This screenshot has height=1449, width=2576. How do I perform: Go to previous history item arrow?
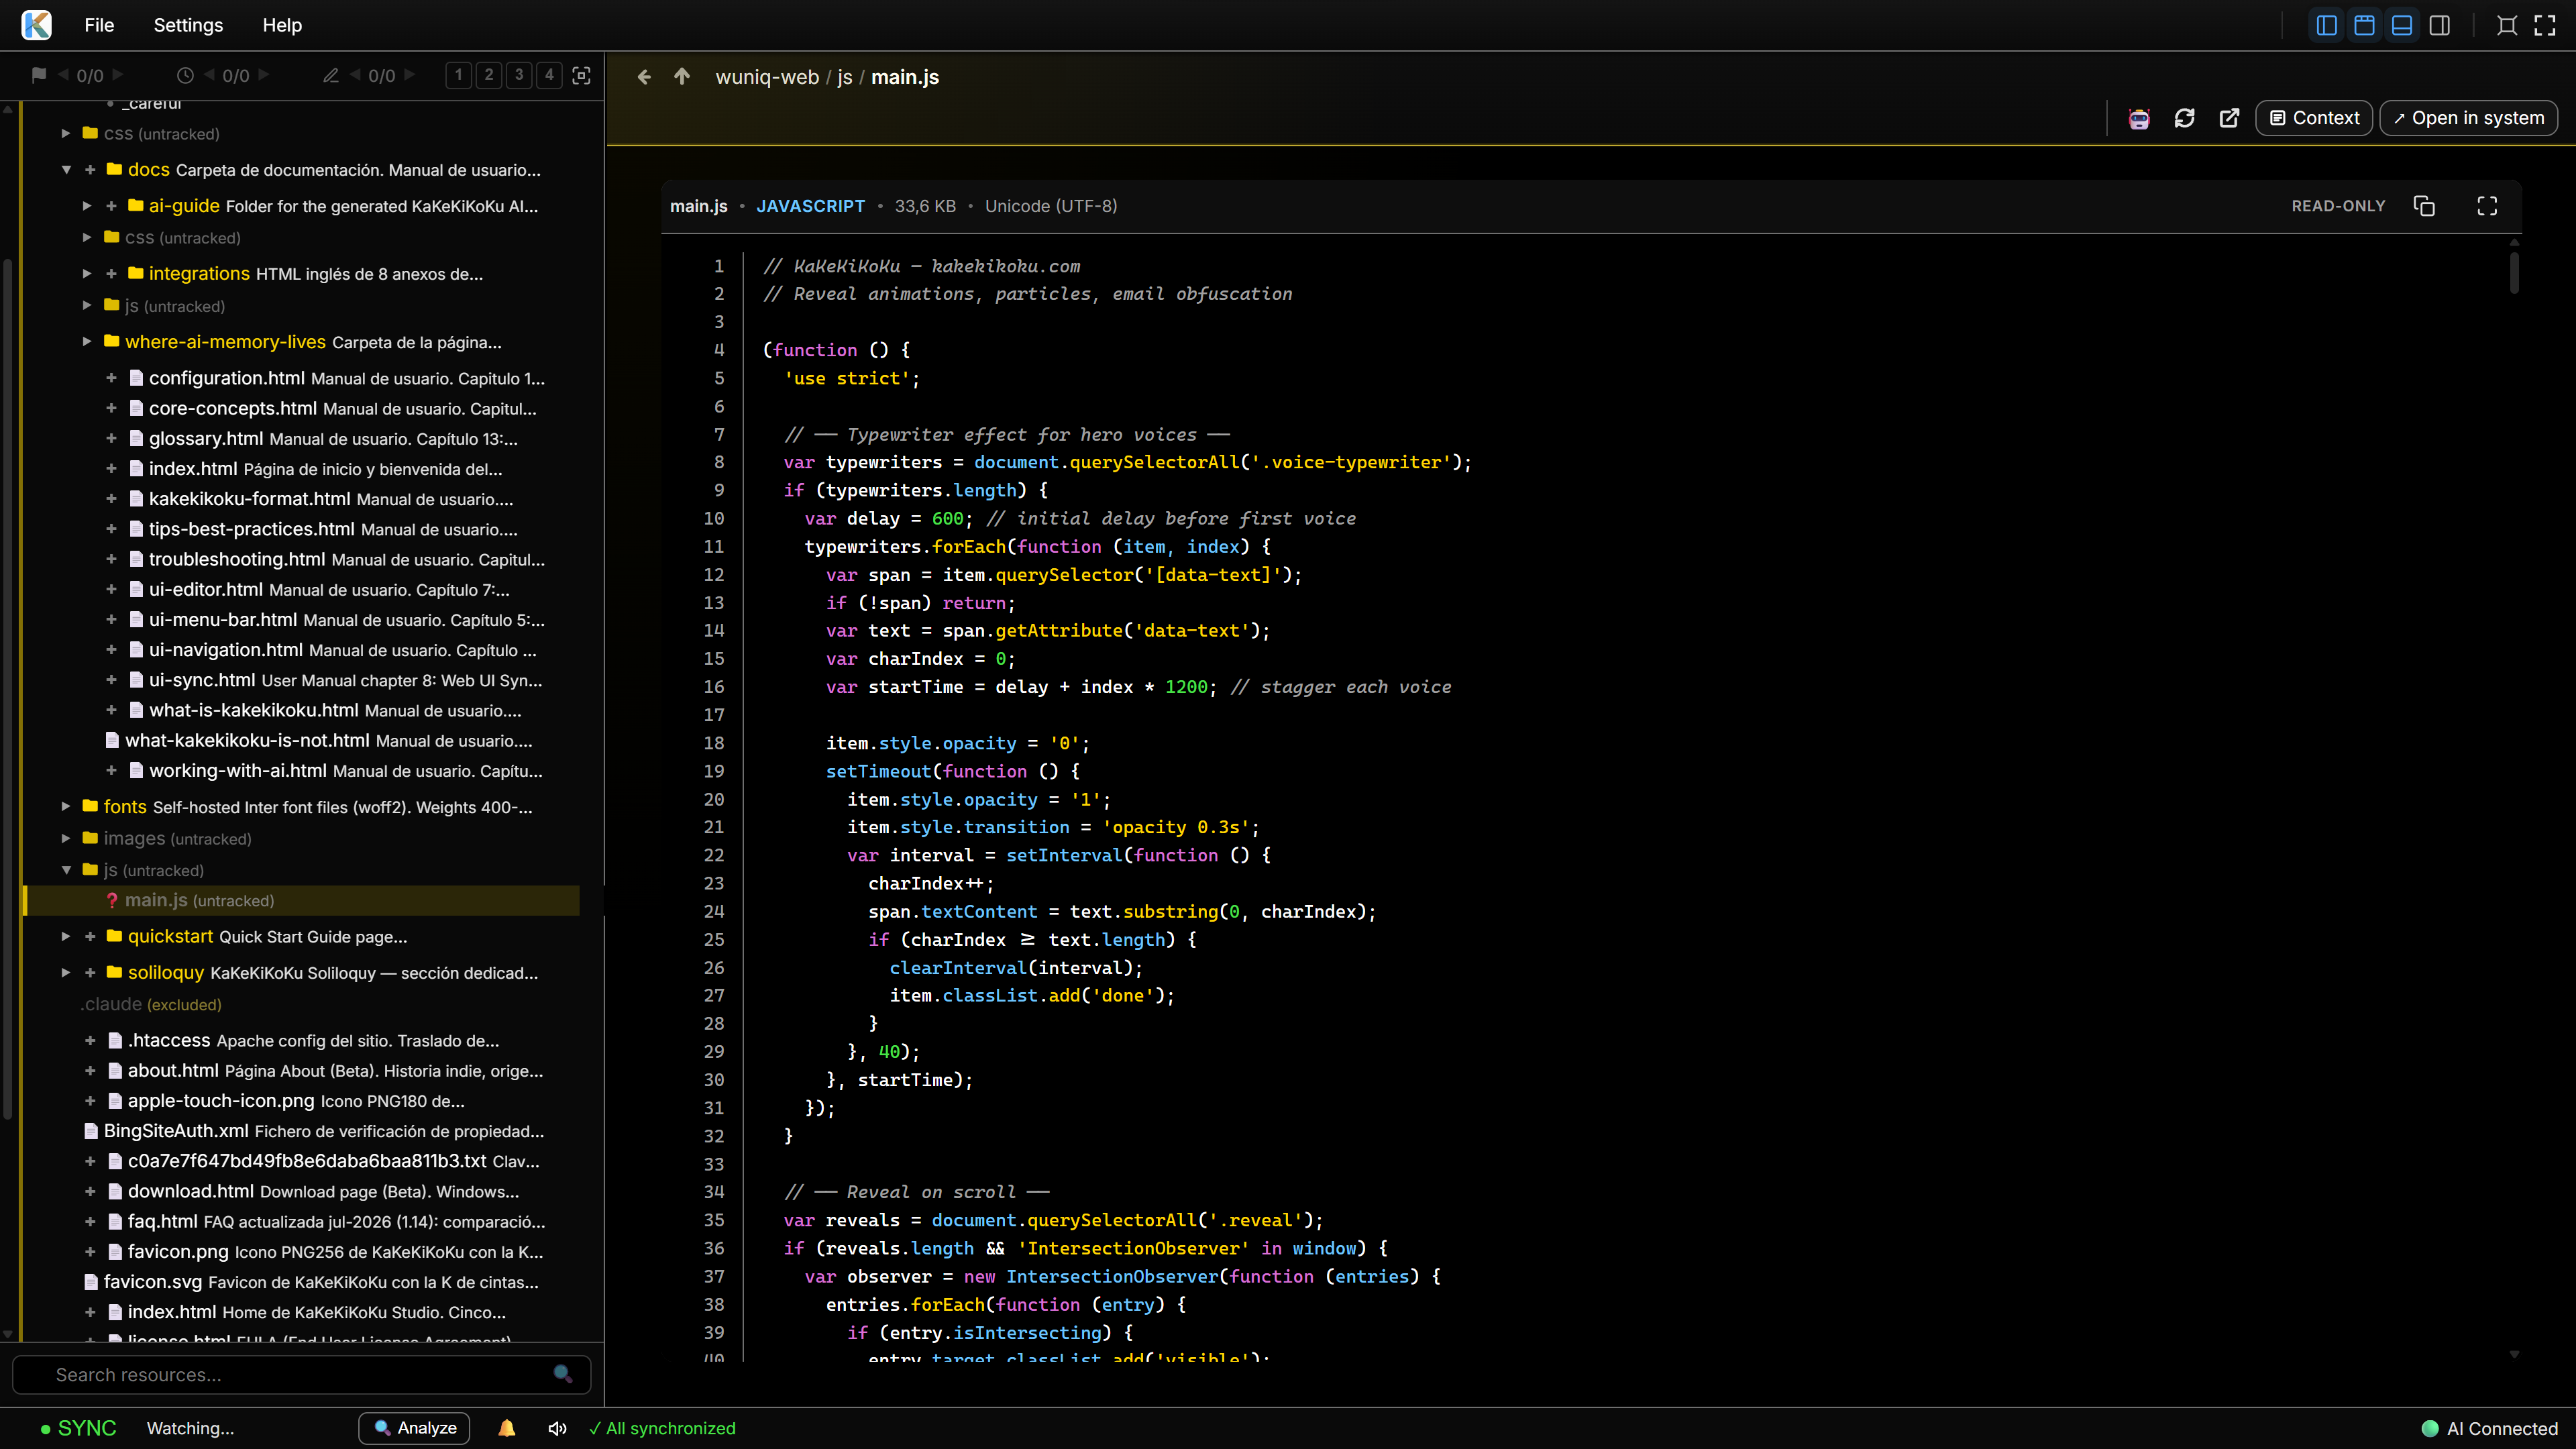[209, 75]
